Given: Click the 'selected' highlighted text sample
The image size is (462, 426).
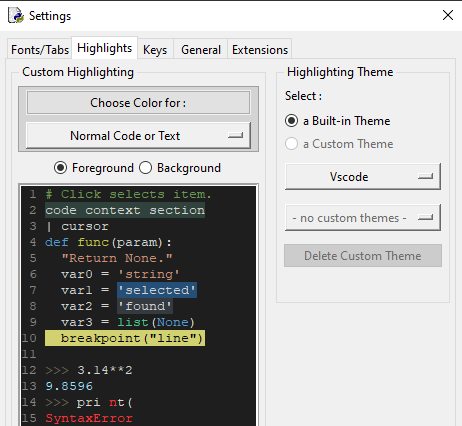Looking at the screenshot, I should (x=157, y=290).
